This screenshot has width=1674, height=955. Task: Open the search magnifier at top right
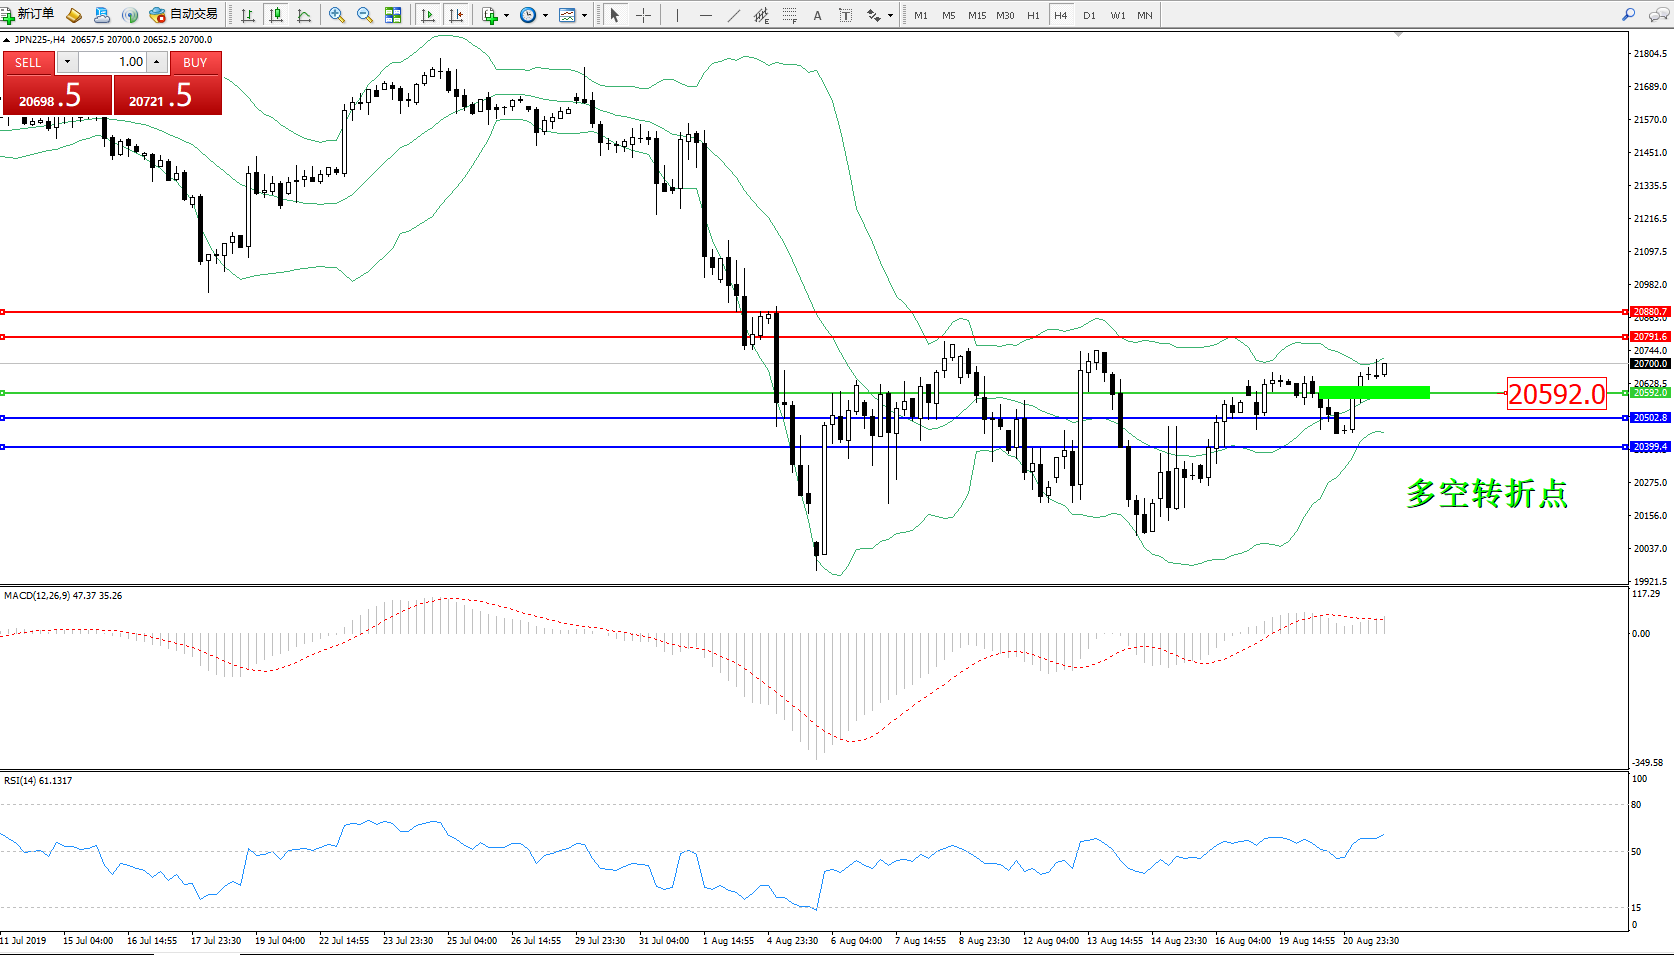pyautogui.click(x=1629, y=15)
